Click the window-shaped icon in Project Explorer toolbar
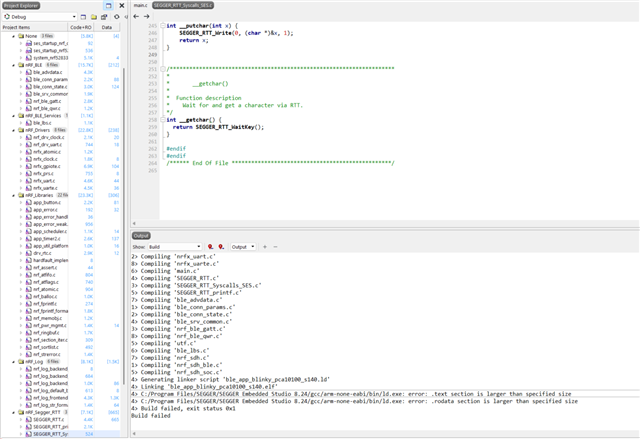640x439 pixels. click(x=83, y=17)
